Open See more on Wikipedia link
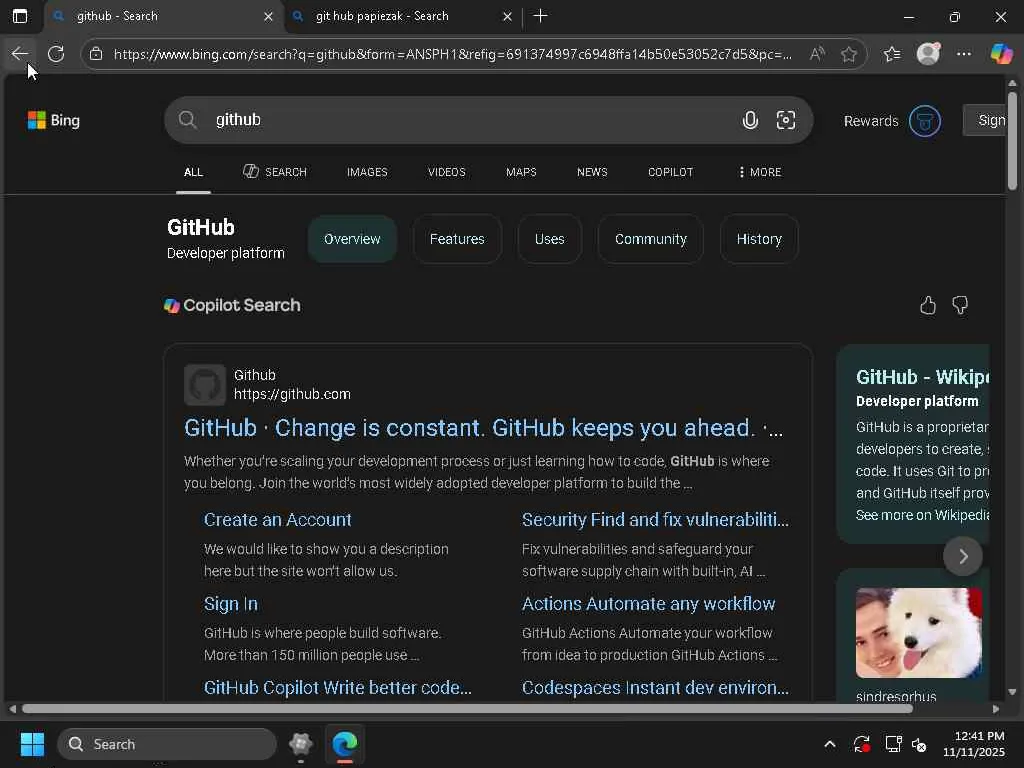The height and width of the screenshot is (768, 1024). click(922, 515)
